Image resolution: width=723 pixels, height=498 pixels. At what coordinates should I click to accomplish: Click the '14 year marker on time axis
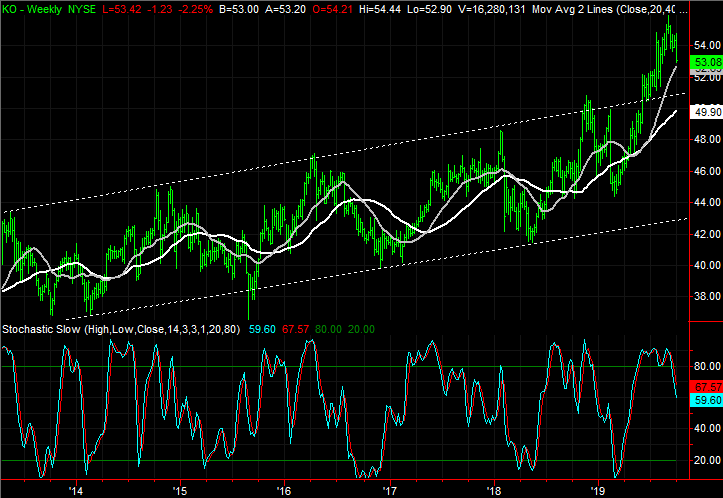click(x=75, y=490)
